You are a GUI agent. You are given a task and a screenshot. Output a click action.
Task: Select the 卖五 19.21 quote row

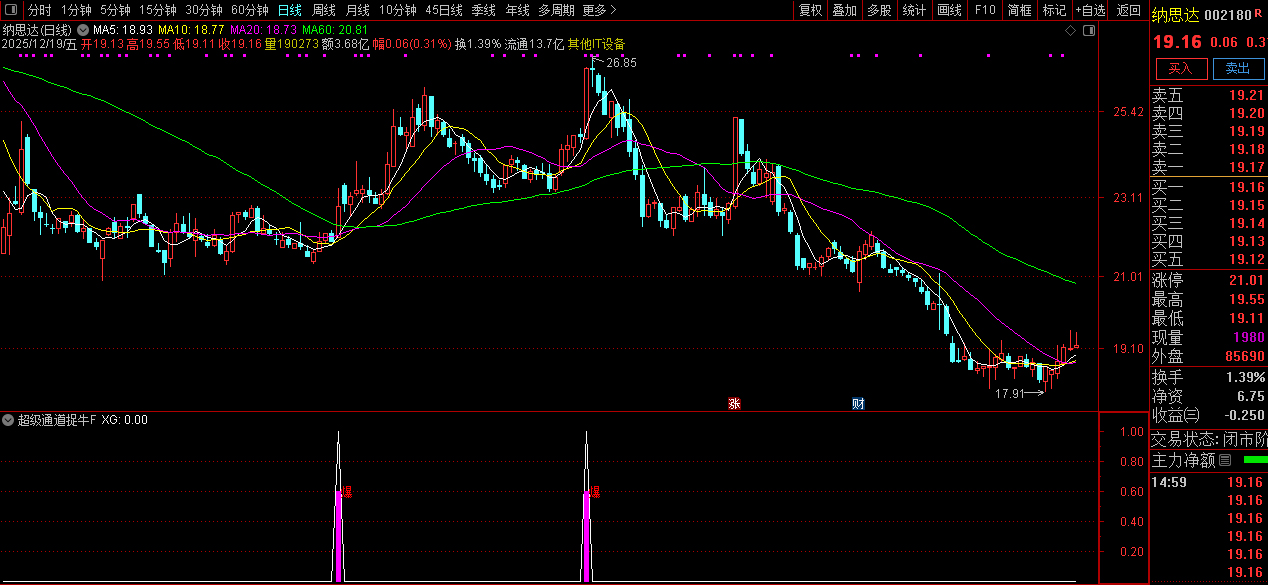click(x=1208, y=95)
